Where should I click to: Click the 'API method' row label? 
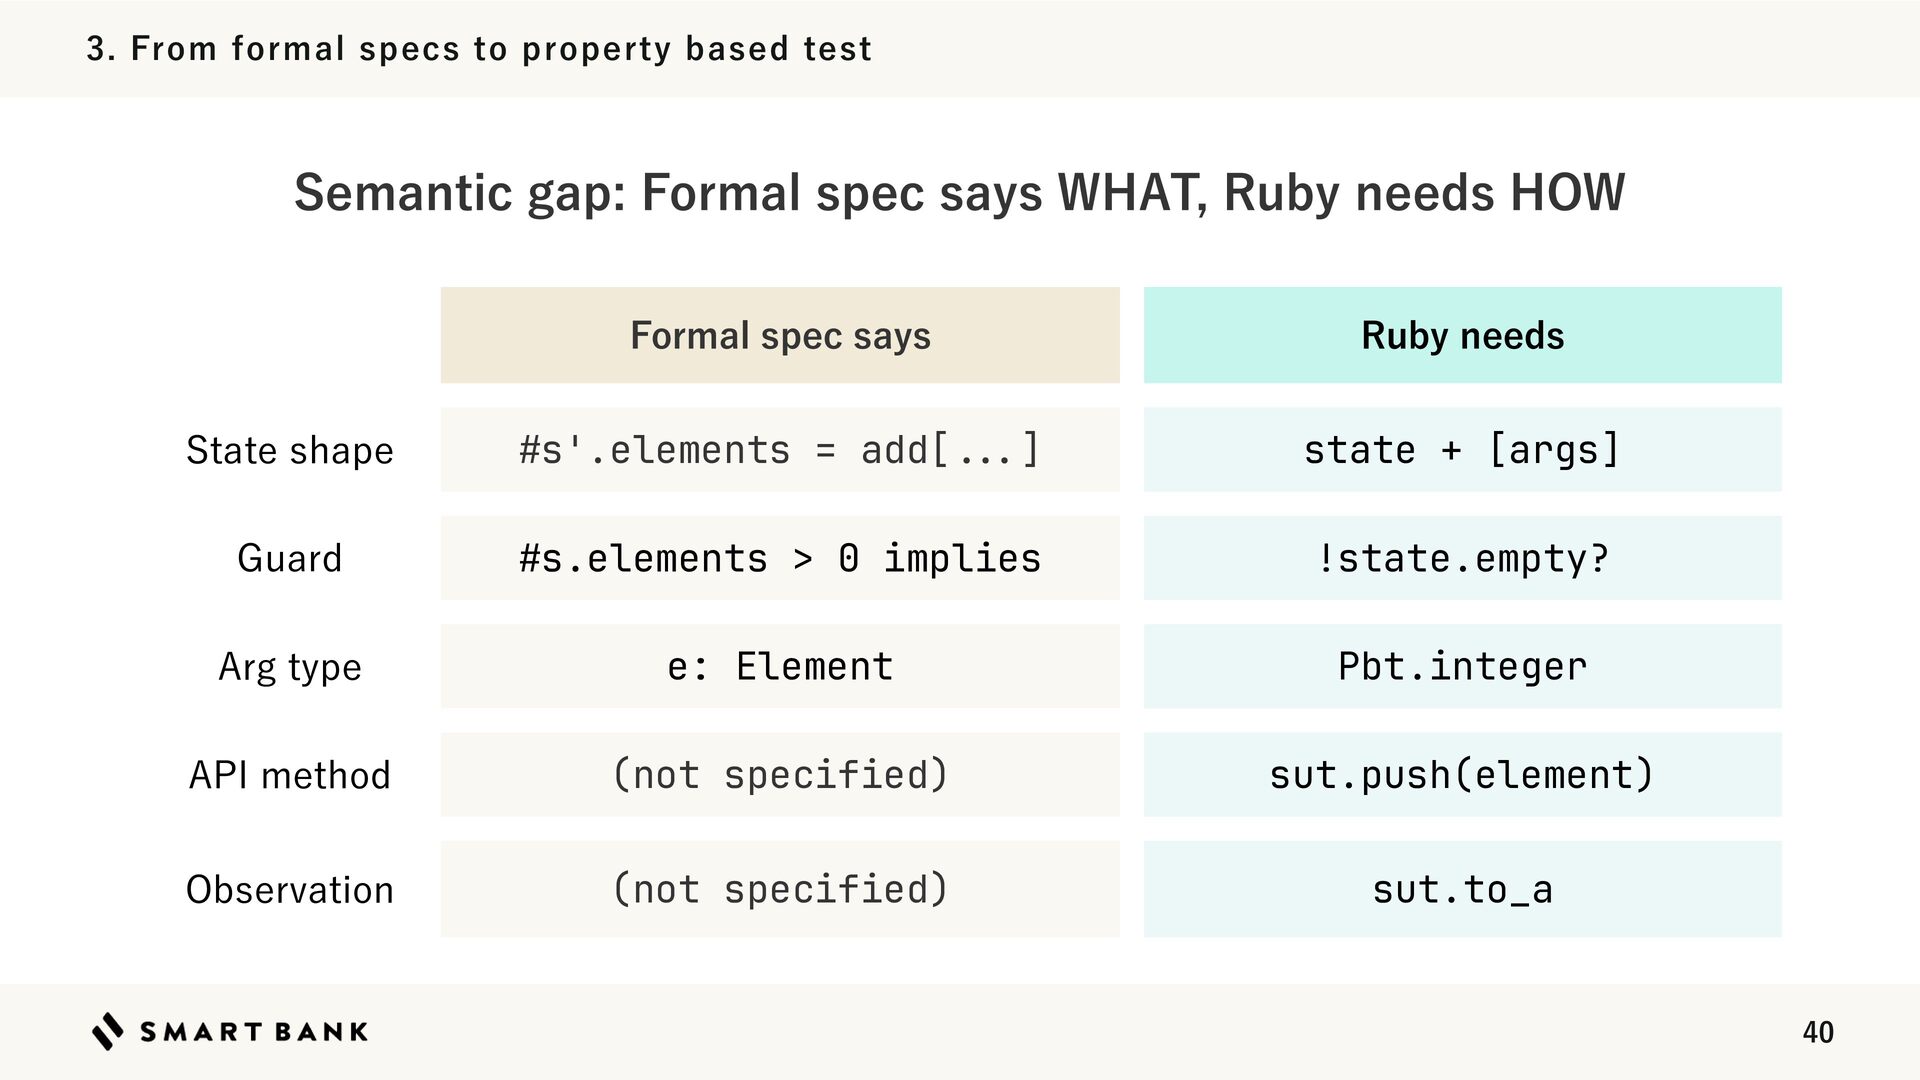click(290, 775)
